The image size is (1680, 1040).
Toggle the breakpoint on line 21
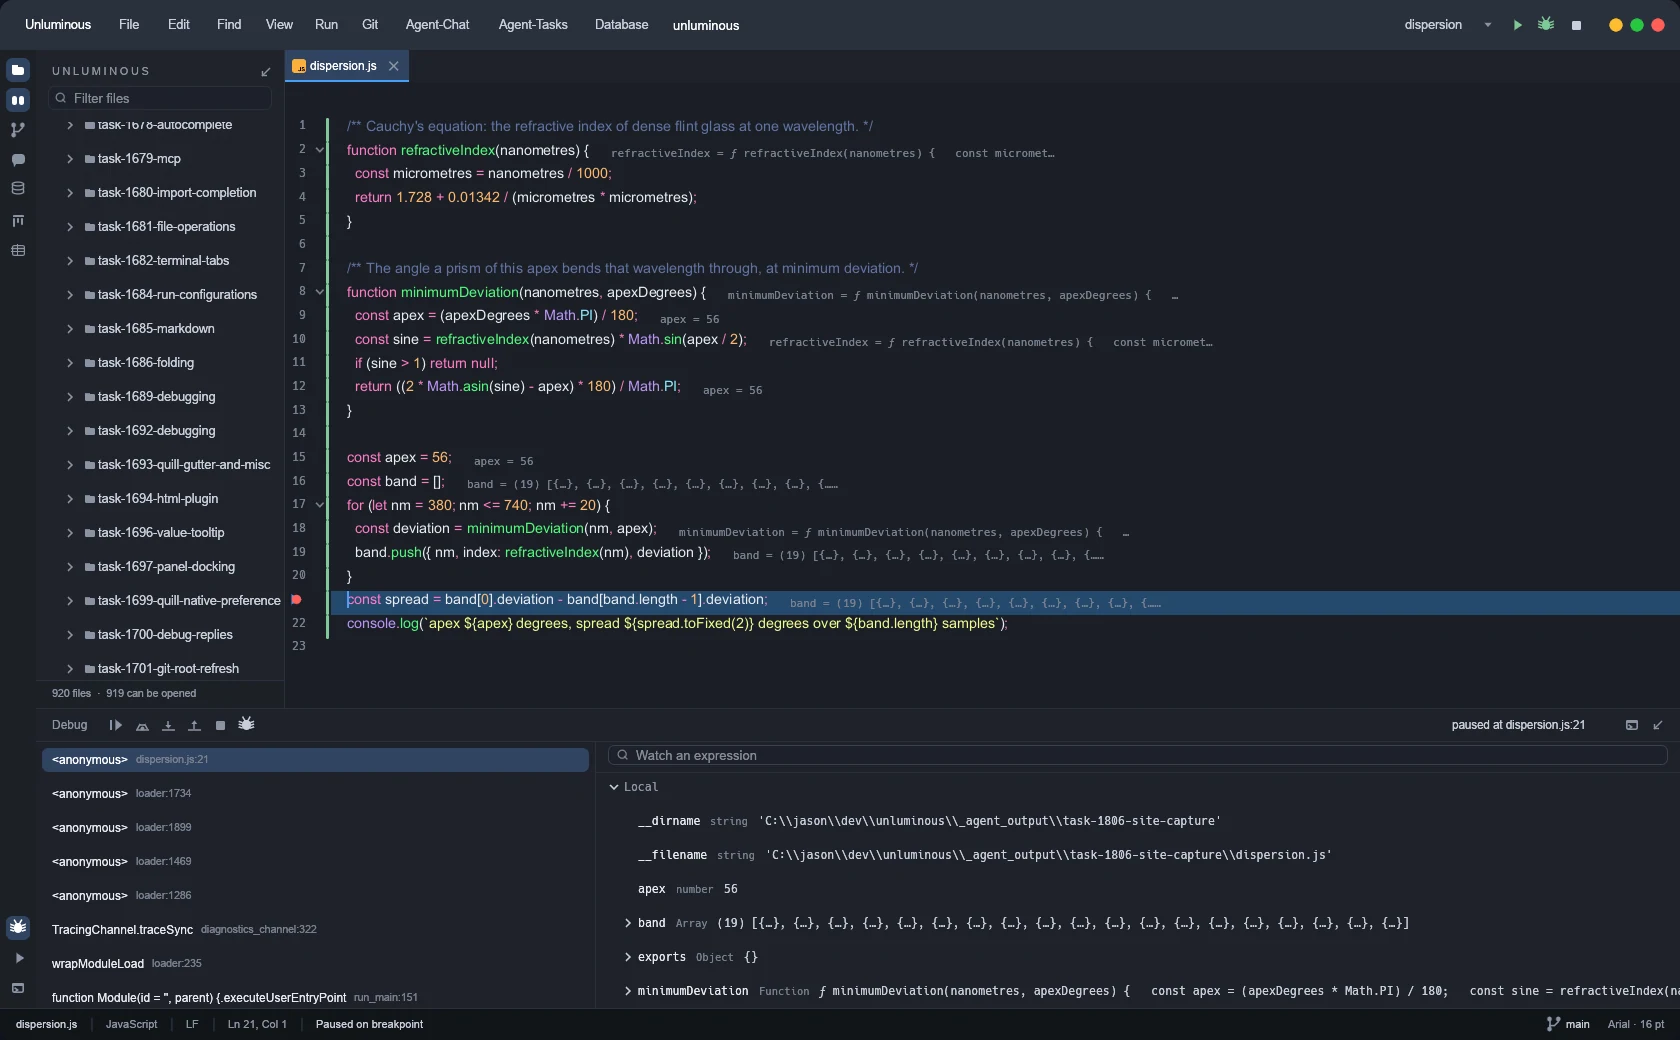pos(296,600)
